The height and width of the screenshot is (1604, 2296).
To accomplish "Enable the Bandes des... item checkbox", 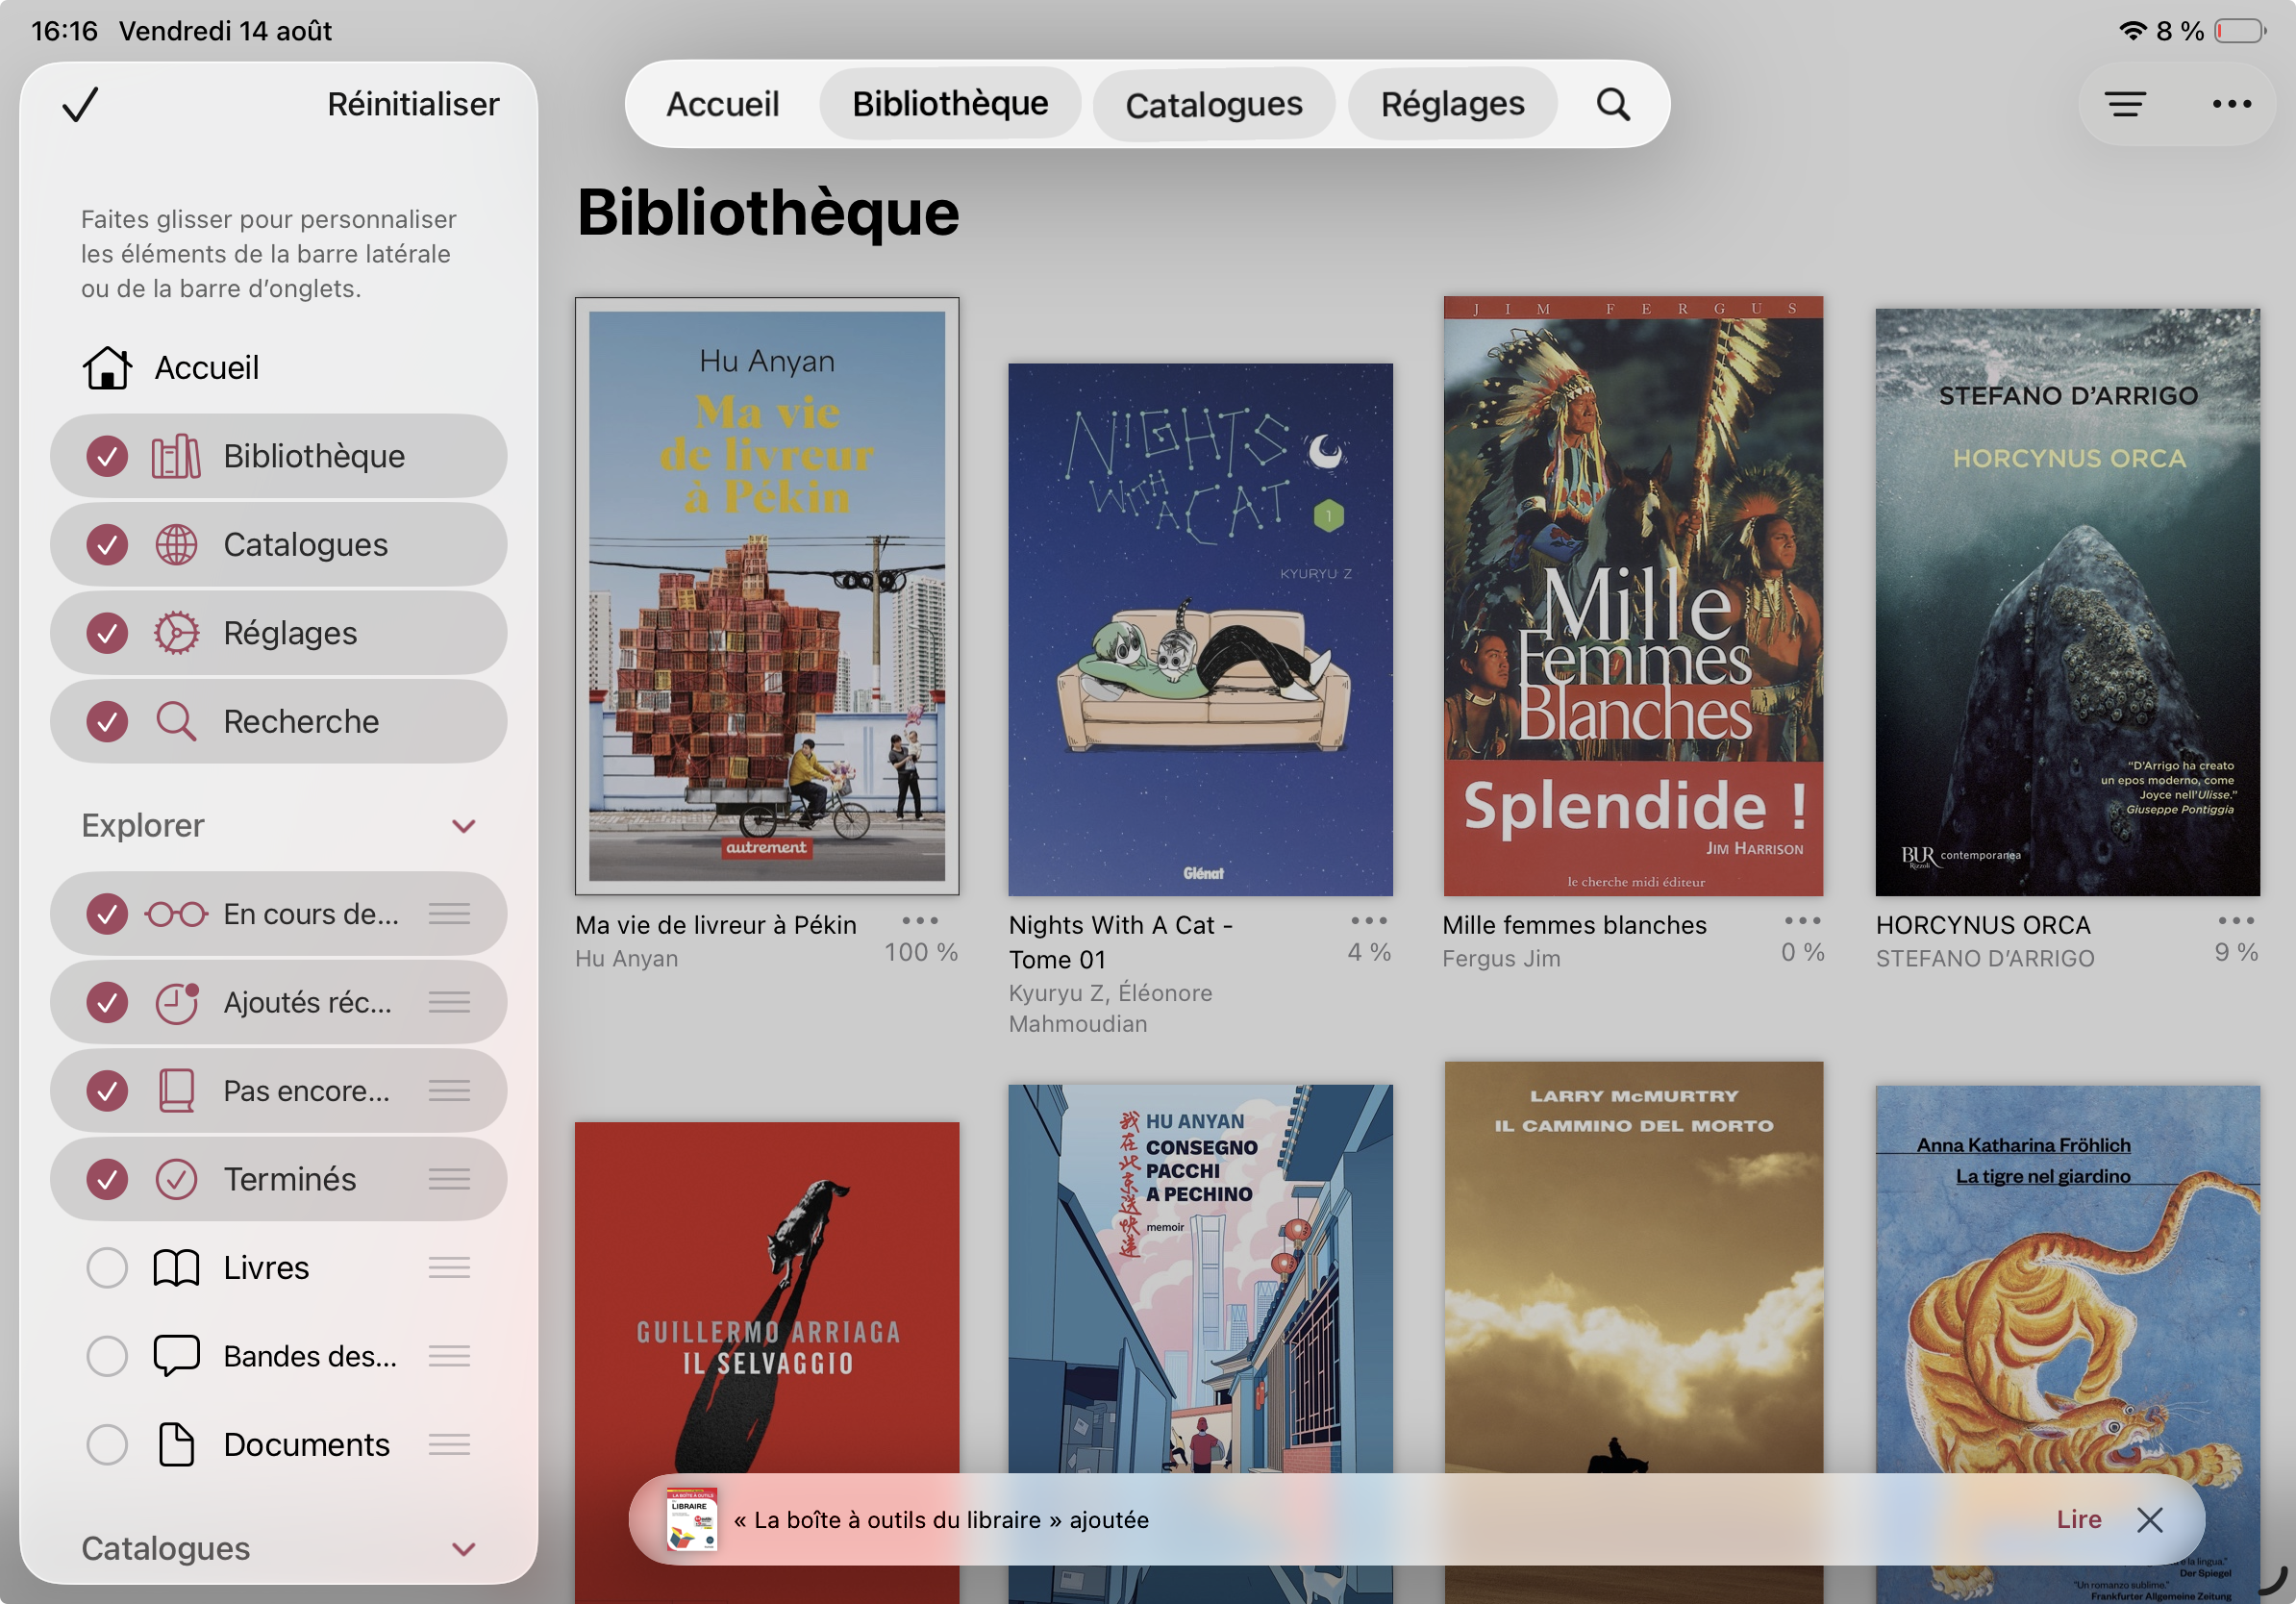I will pyautogui.click(x=107, y=1356).
